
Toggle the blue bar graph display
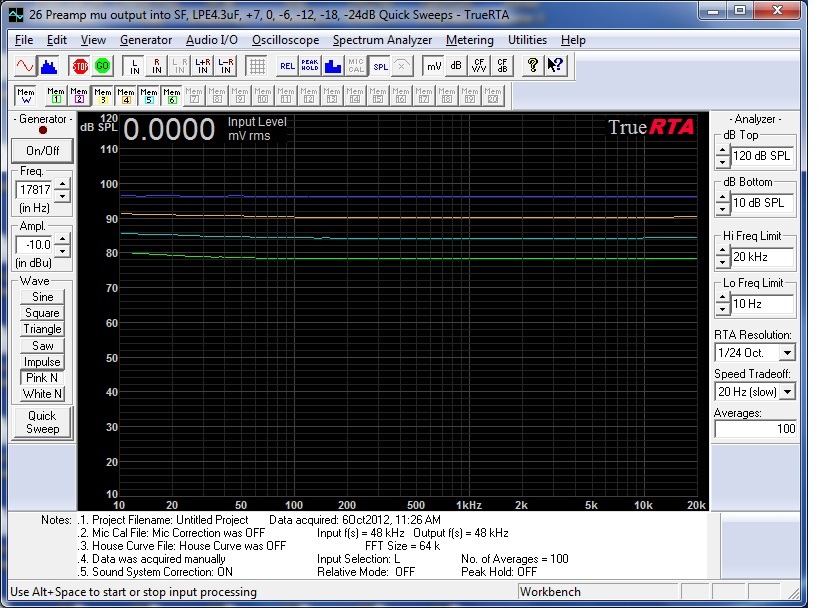[x=333, y=66]
